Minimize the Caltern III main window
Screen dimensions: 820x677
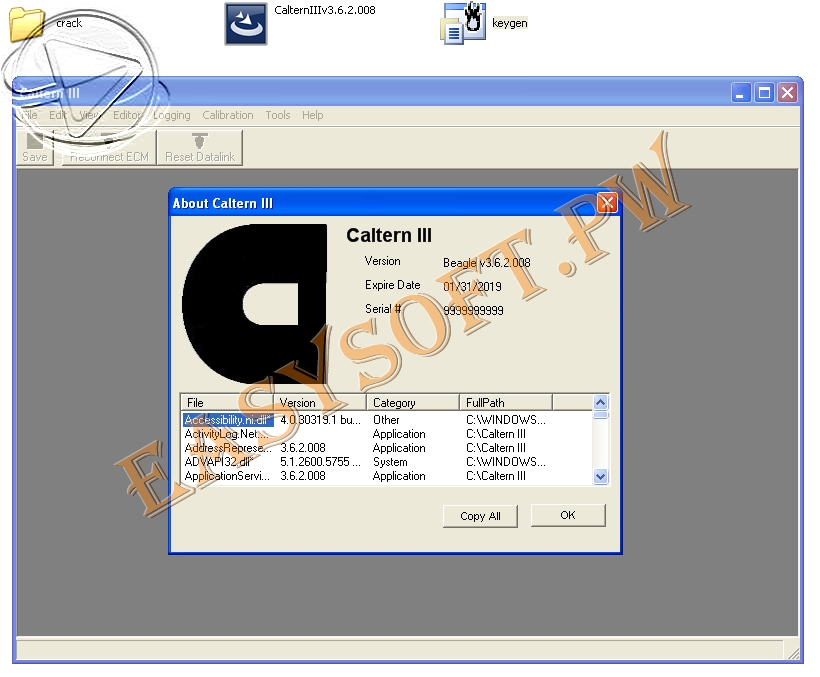click(x=741, y=93)
